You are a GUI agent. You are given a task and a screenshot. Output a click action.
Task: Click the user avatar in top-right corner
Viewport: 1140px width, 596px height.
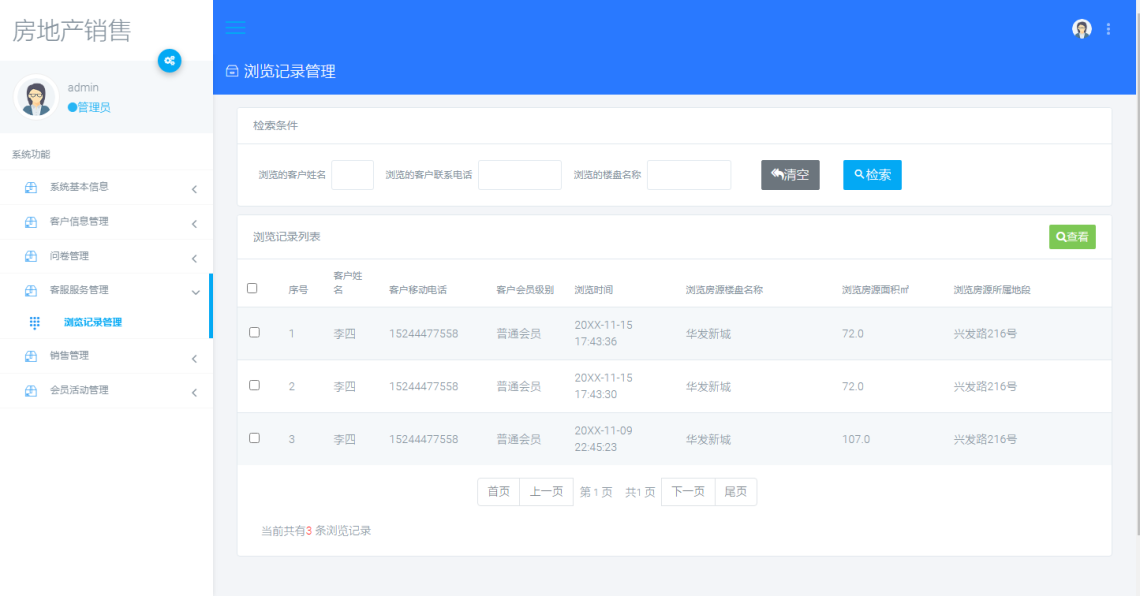click(x=1082, y=28)
